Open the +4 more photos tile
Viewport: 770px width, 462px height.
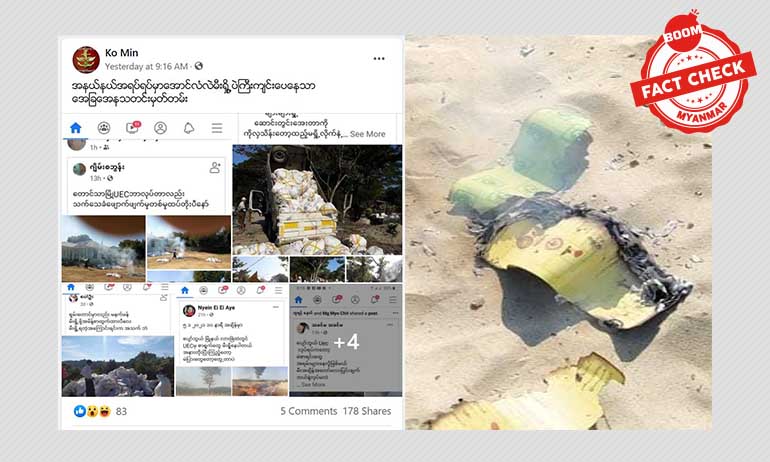point(346,340)
